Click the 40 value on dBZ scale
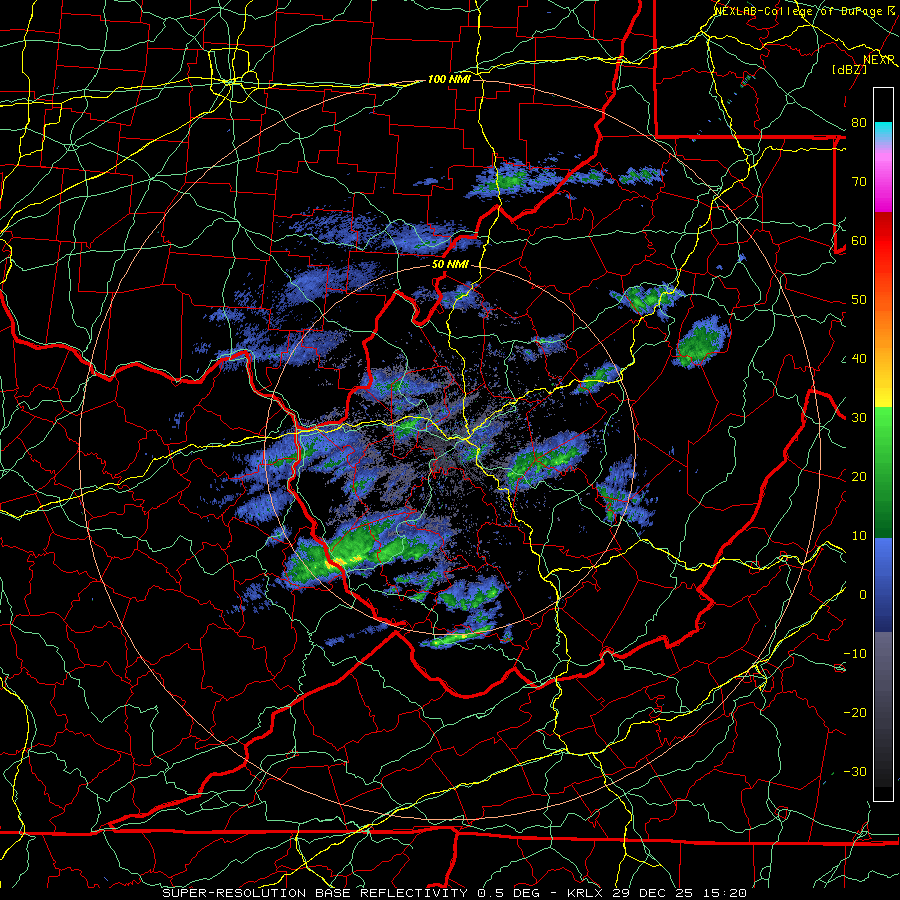Viewport: 900px width, 900px height. pos(859,359)
